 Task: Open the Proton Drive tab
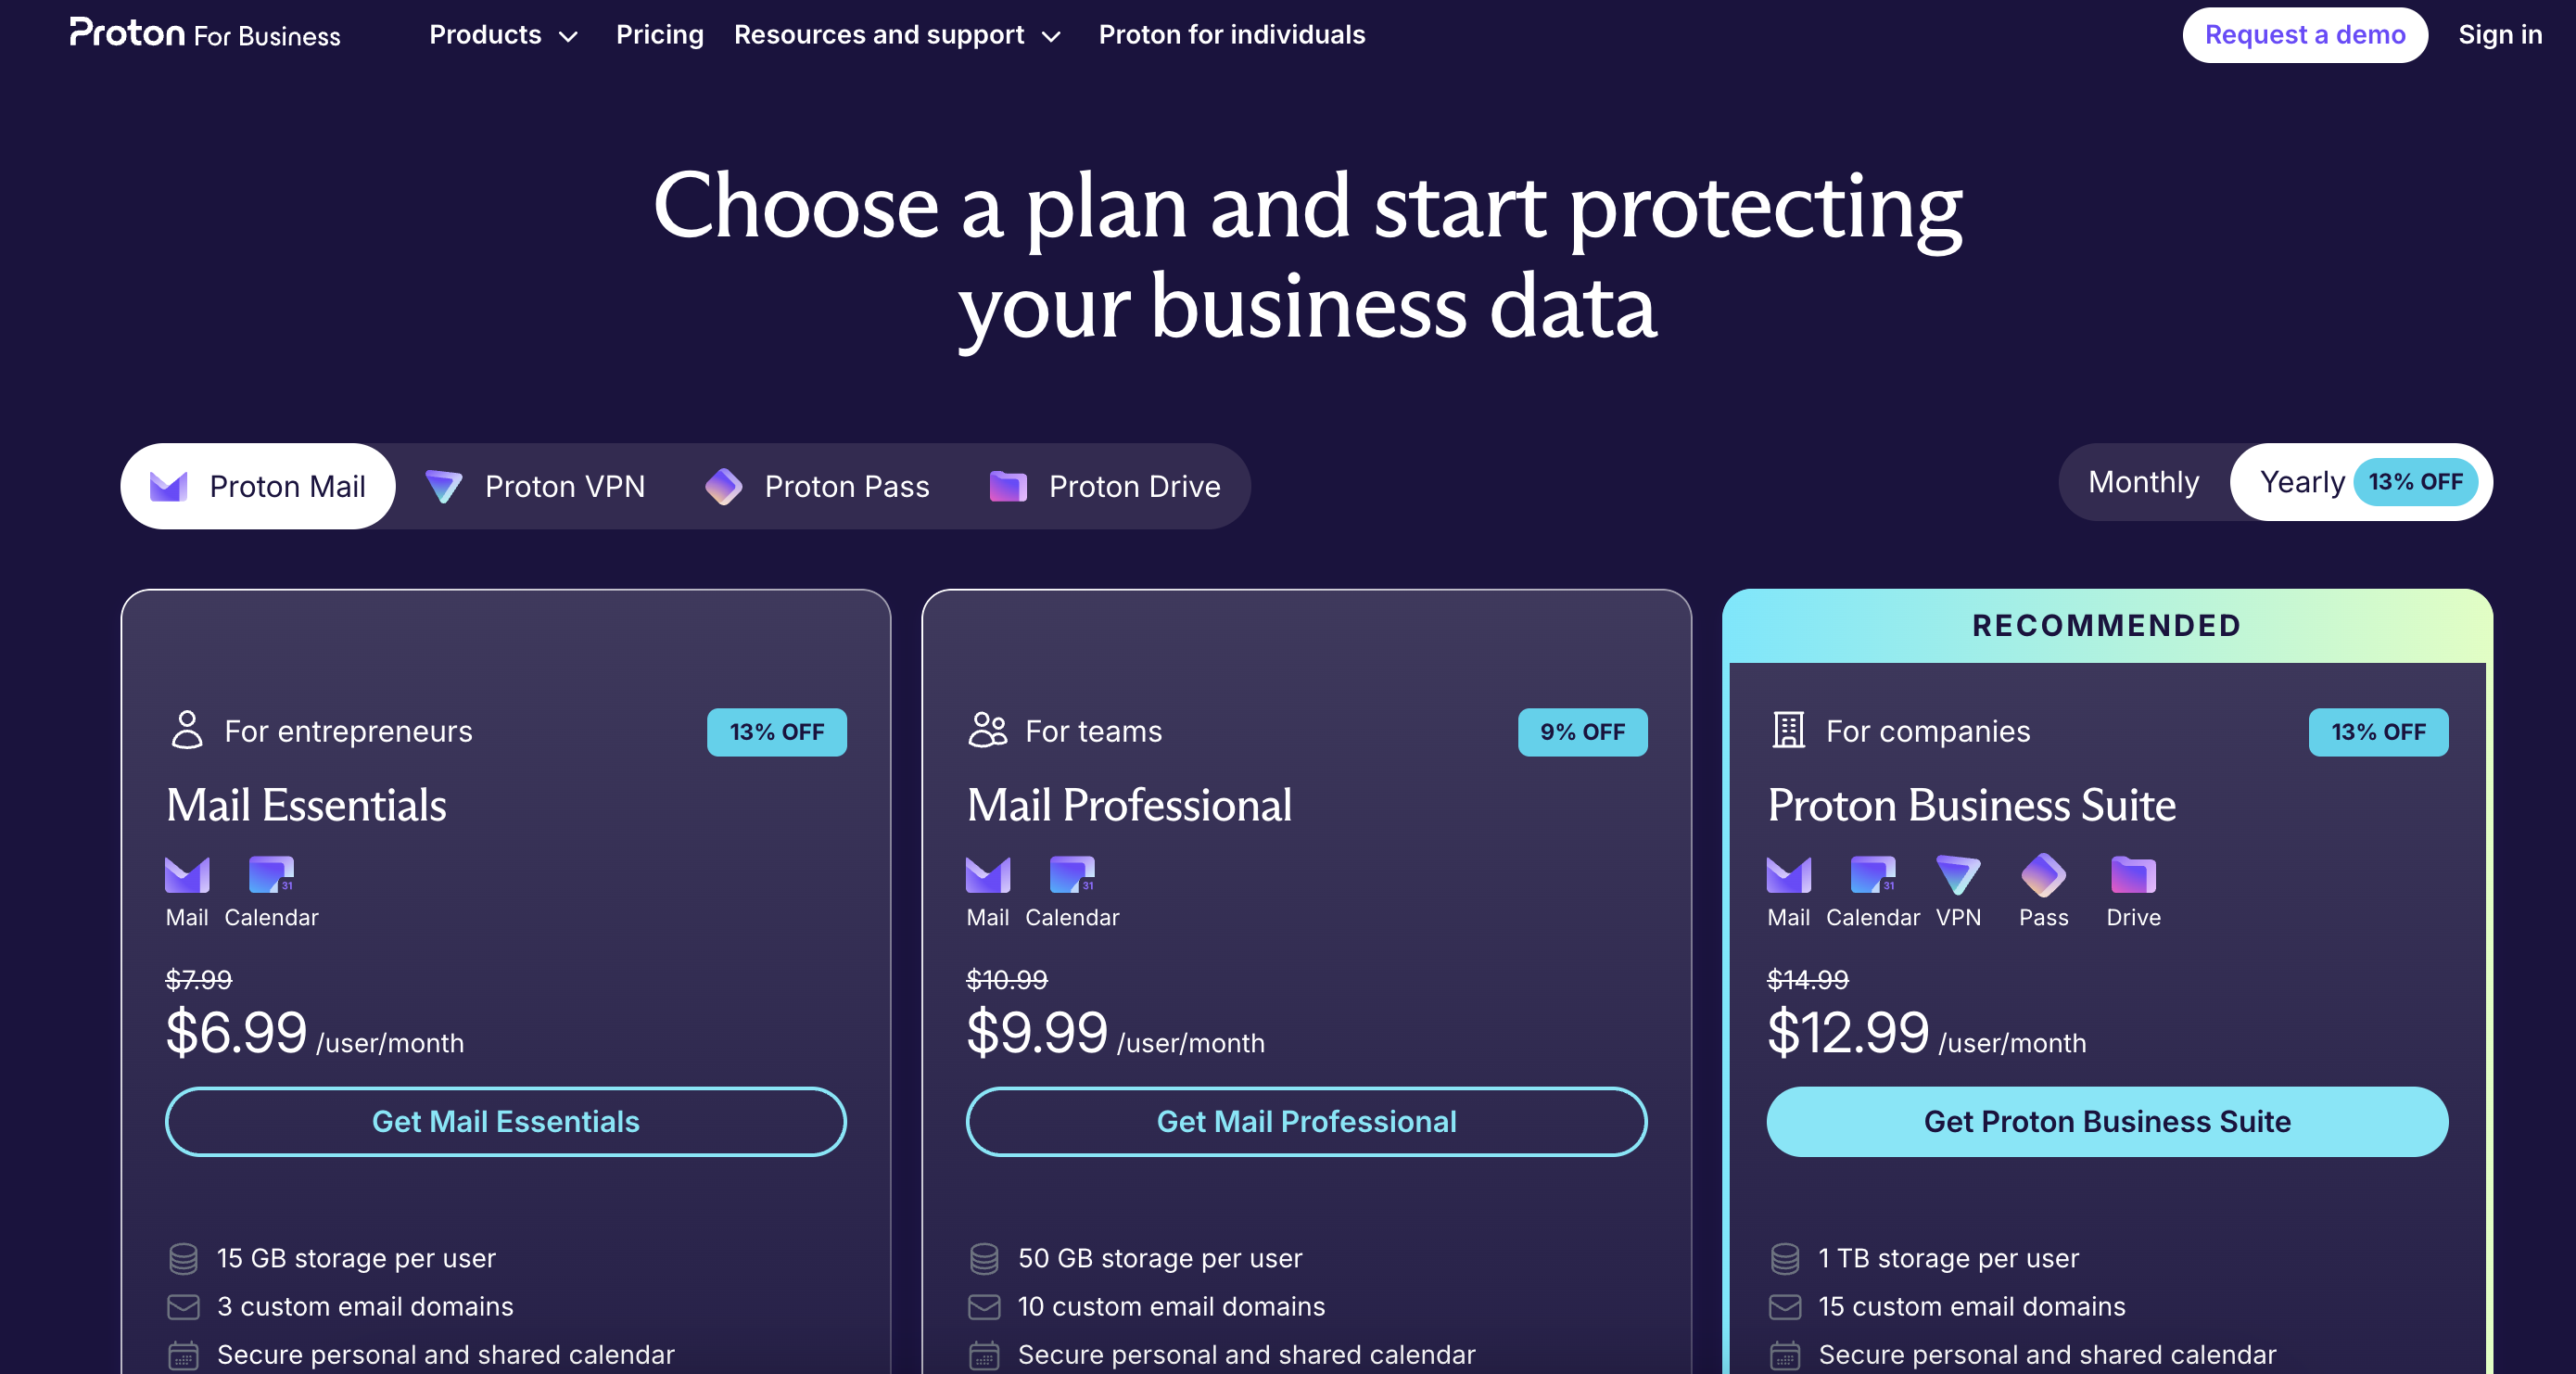pos(1104,487)
